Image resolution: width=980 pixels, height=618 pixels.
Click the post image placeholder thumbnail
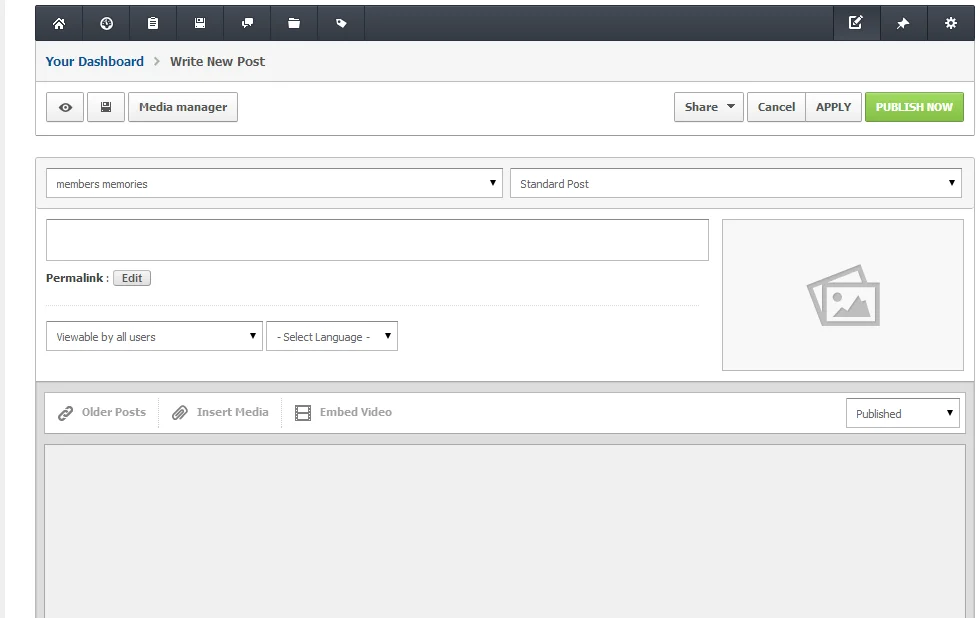(x=842, y=295)
